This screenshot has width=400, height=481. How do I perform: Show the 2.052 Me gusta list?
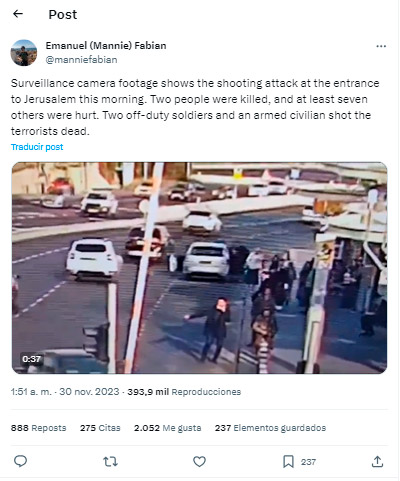[168, 428]
